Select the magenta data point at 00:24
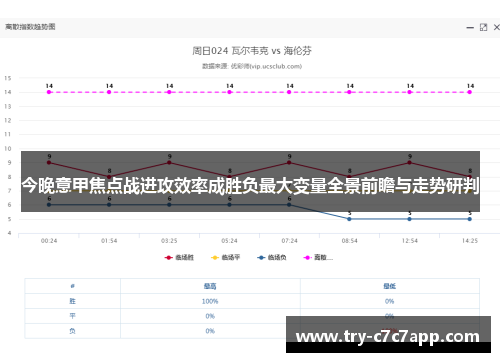This screenshot has height=362, width=500. coord(49,92)
